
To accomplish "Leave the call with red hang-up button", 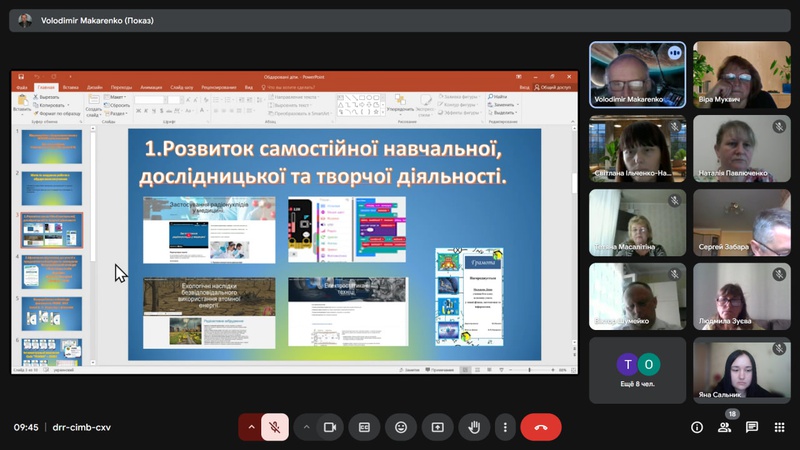I will (x=541, y=427).
